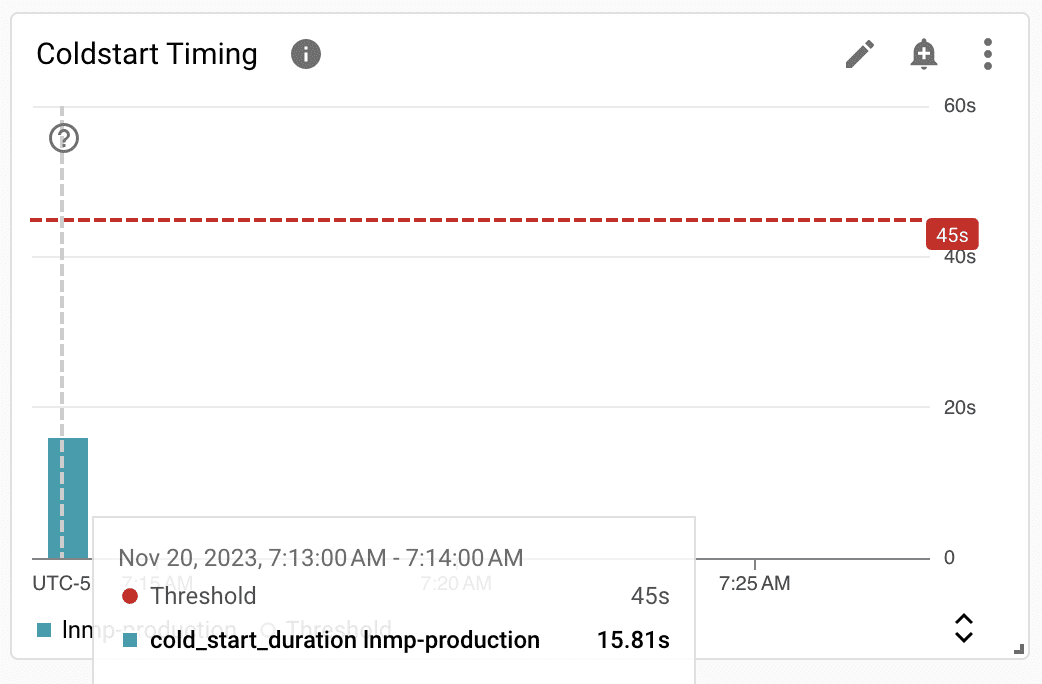Image resolution: width=1042 pixels, height=684 pixels.
Task: Click the Threshold row in the tooltip
Action: click(396, 596)
